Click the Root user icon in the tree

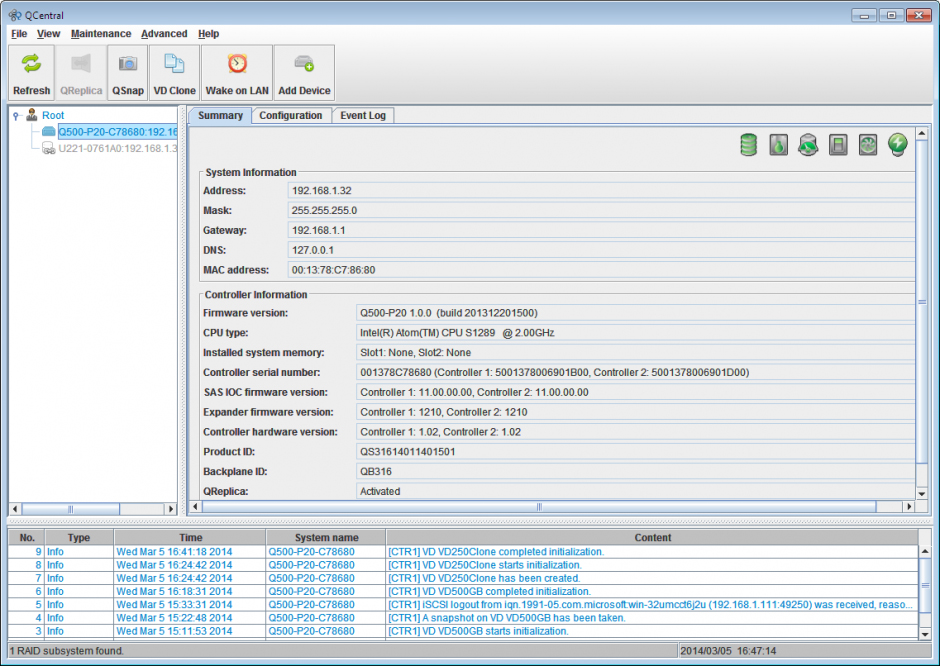(x=32, y=114)
